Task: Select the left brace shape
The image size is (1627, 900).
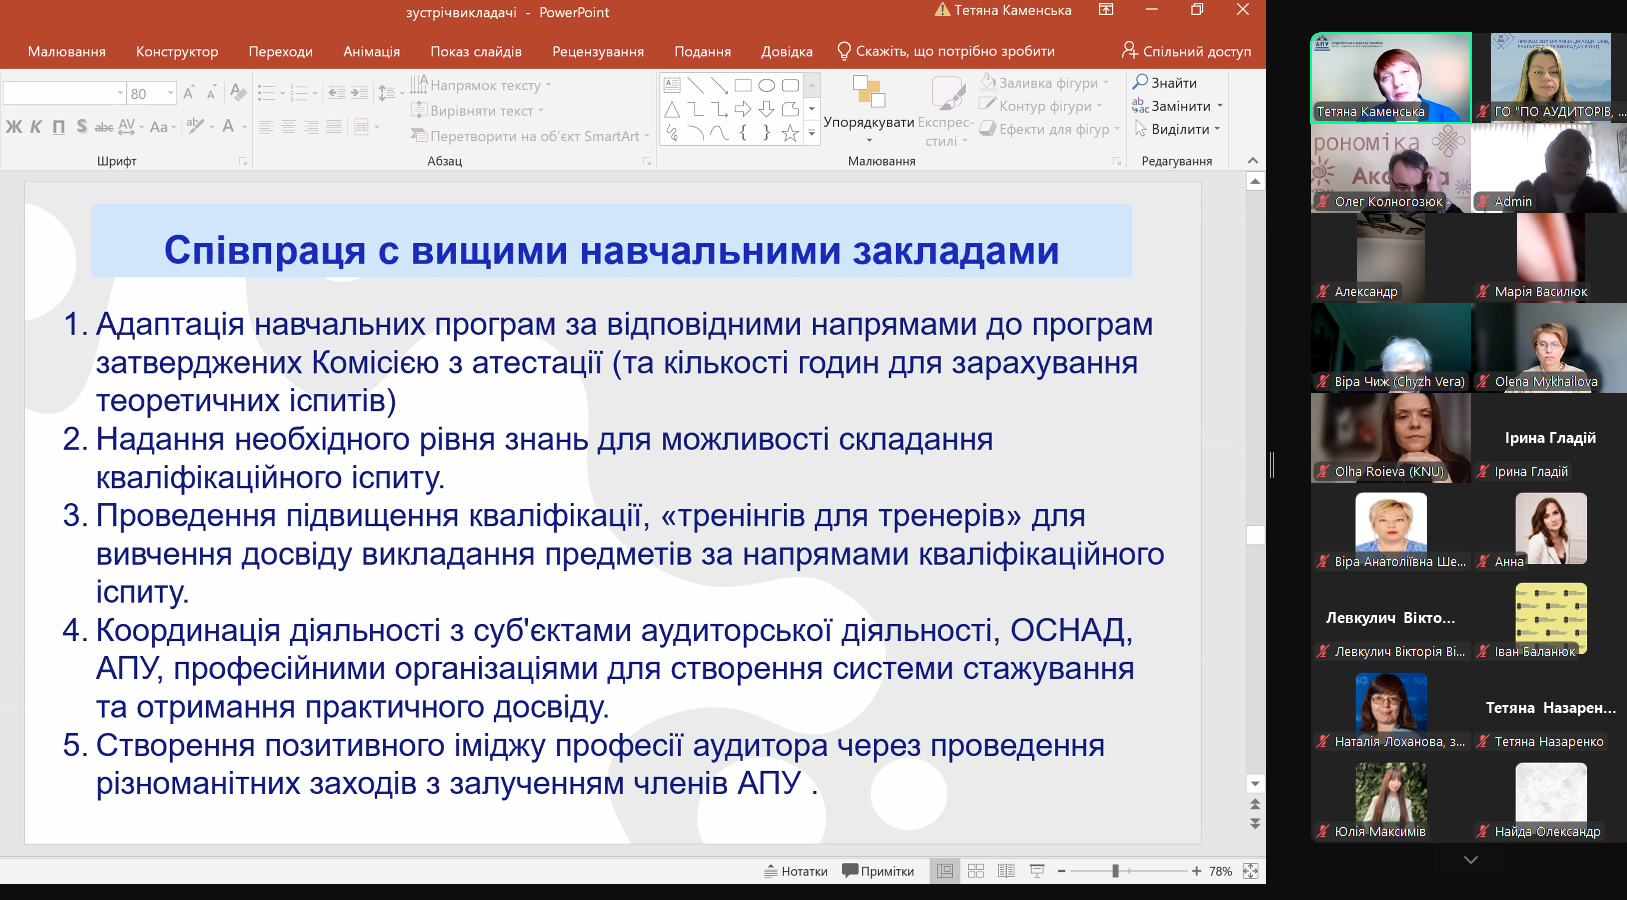Action: (743, 133)
